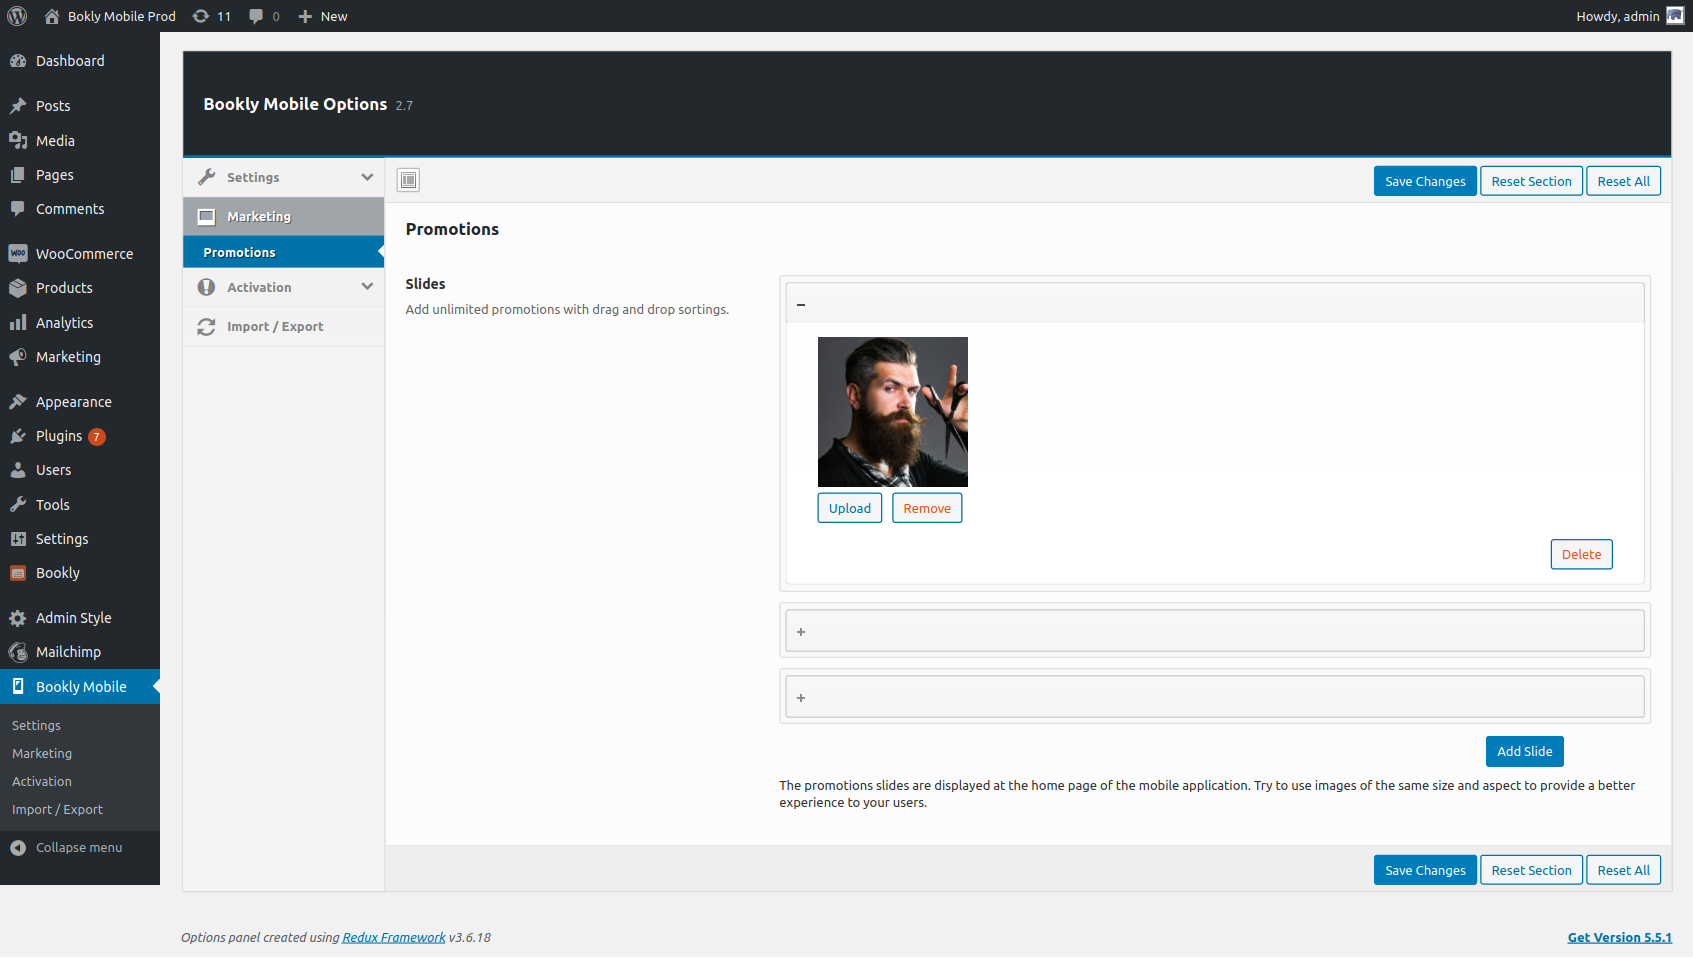Click the Bookly Mobile phone icon
Image resolution: width=1693 pixels, height=958 pixels.
(x=18, y=686)
